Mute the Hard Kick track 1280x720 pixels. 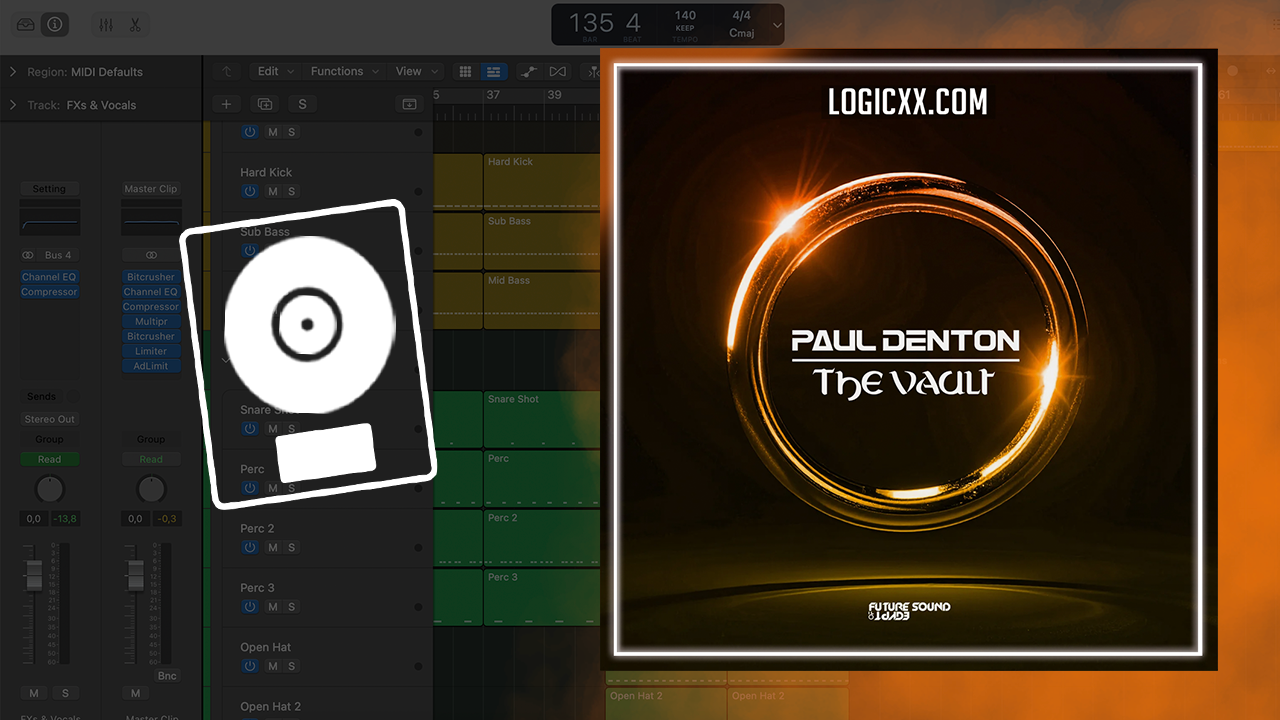(272, 191)
